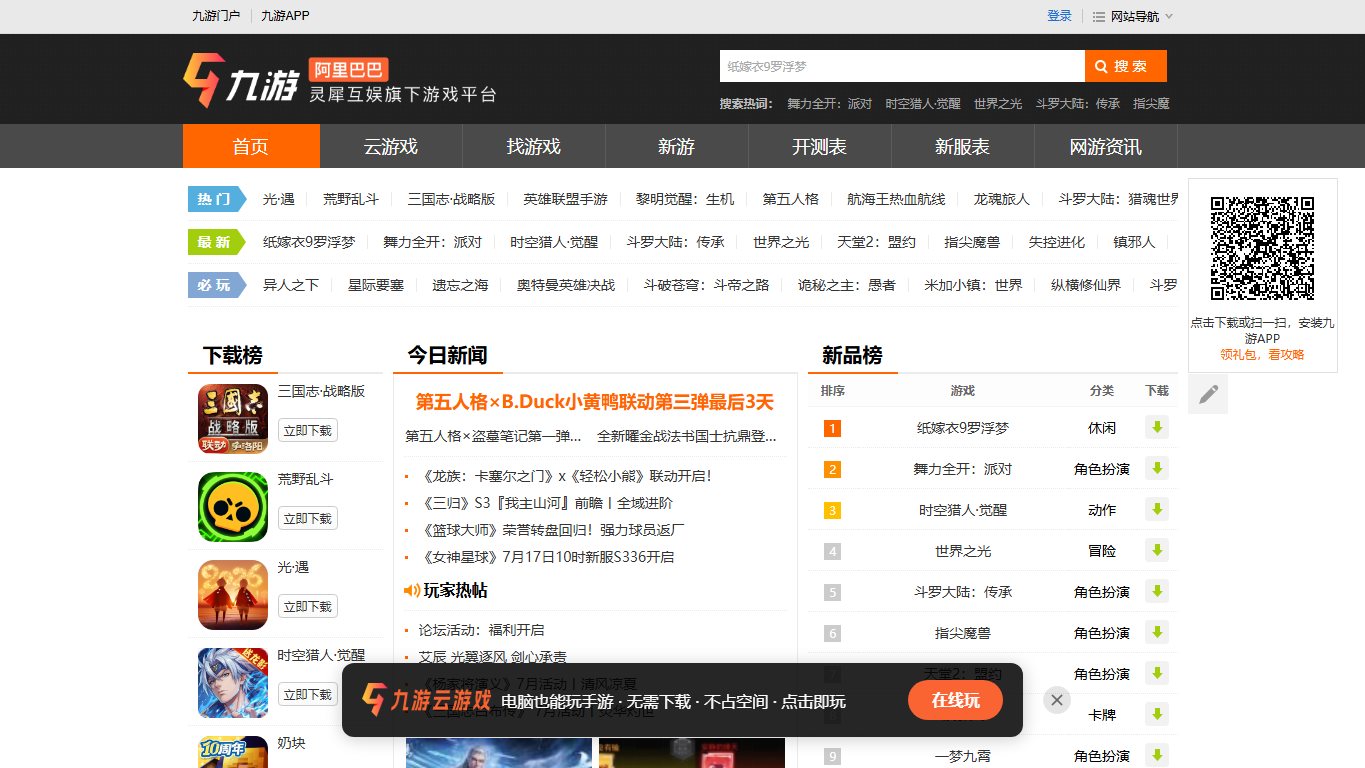Select the 首页 navigation tab
The image size is (1365, 768).
(251, 146)
